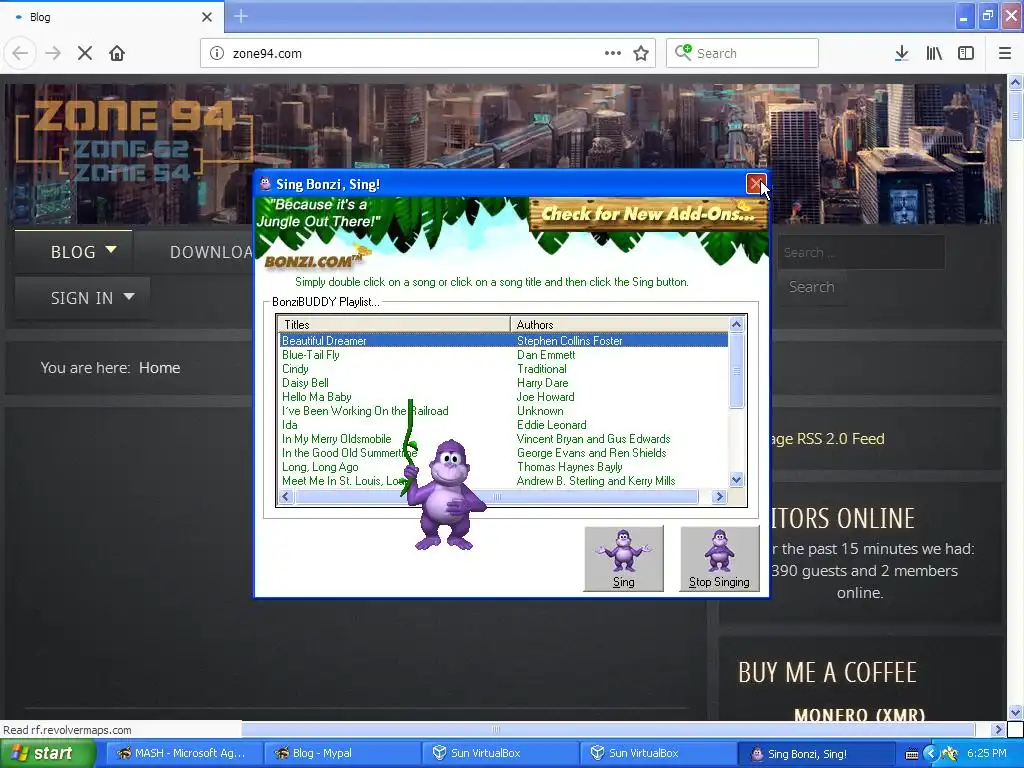Click author Dan Emmett in playlist
The width and height of the screenshot is (1024, 768).
546,355
